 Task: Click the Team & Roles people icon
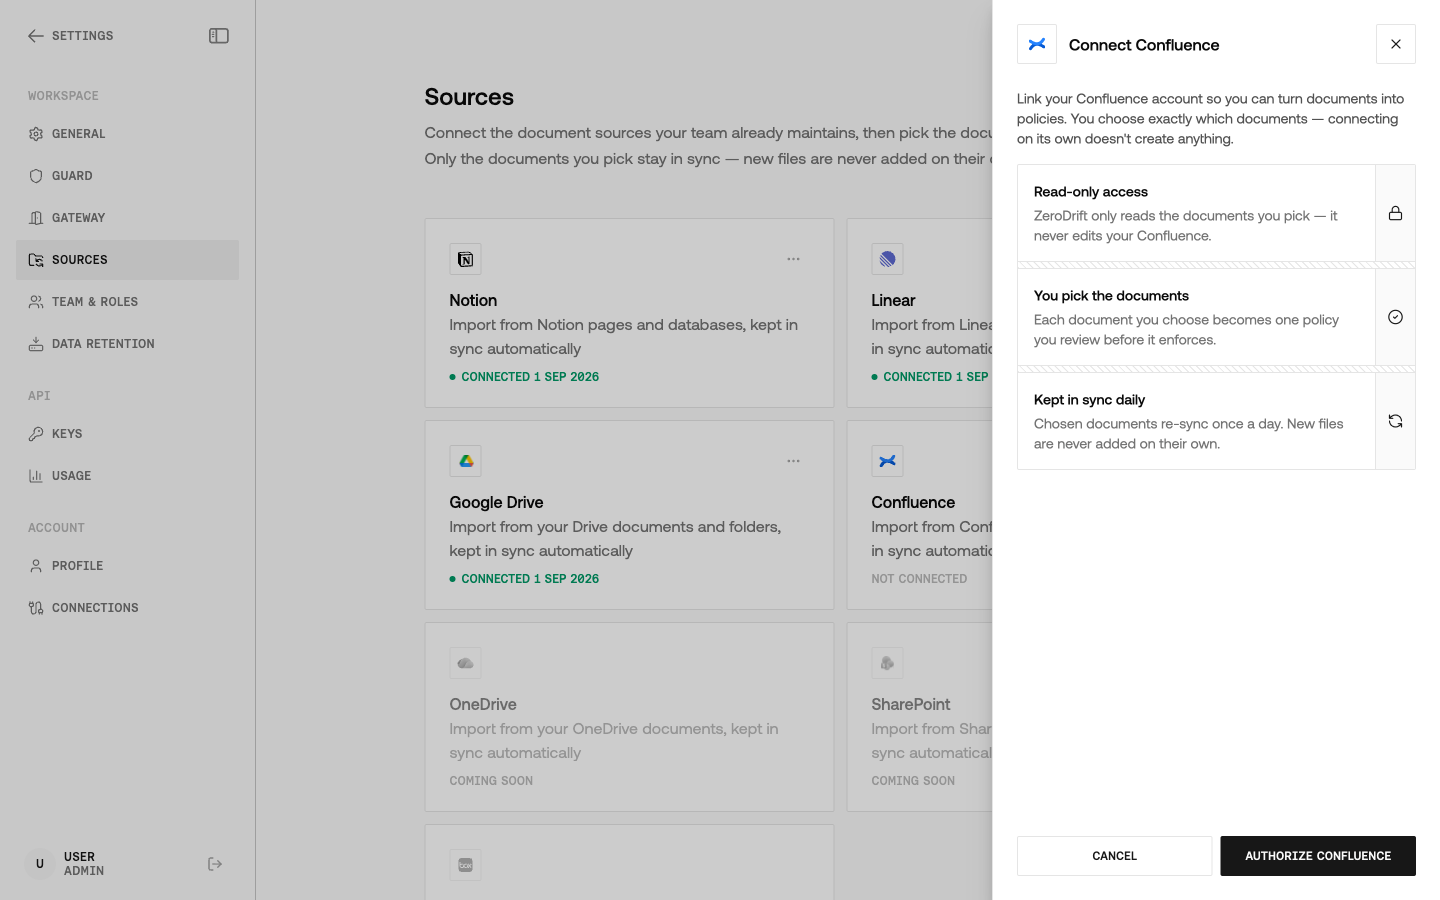pos(36,302)
